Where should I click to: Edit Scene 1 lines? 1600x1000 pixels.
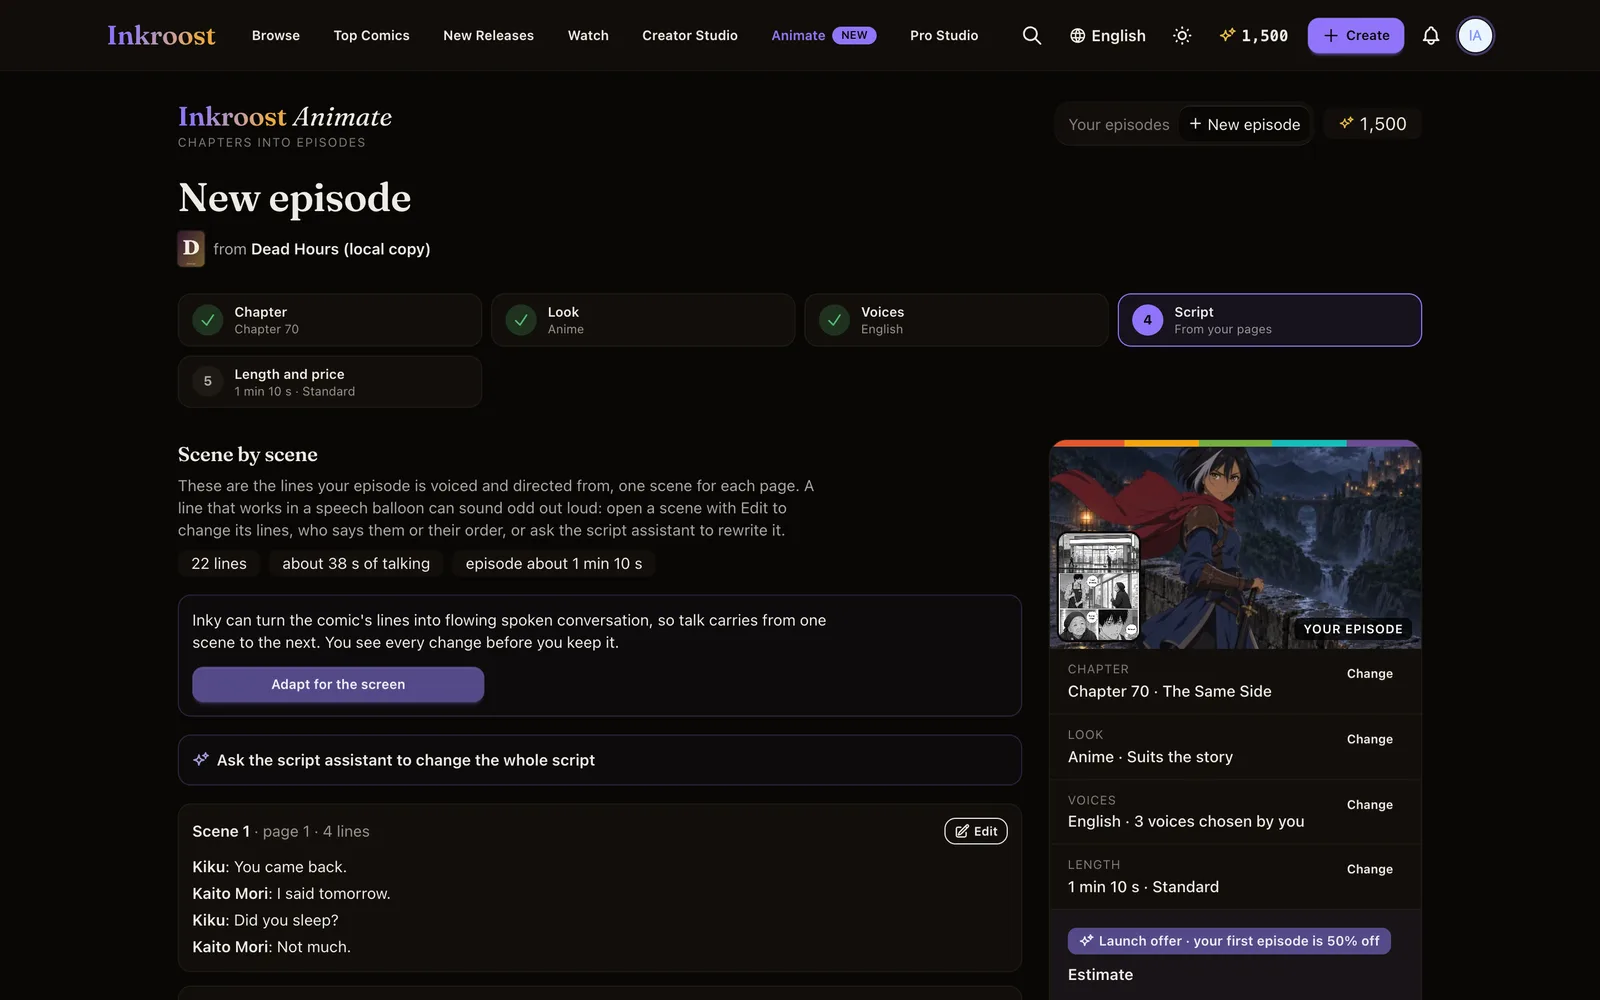click(976, 831)
